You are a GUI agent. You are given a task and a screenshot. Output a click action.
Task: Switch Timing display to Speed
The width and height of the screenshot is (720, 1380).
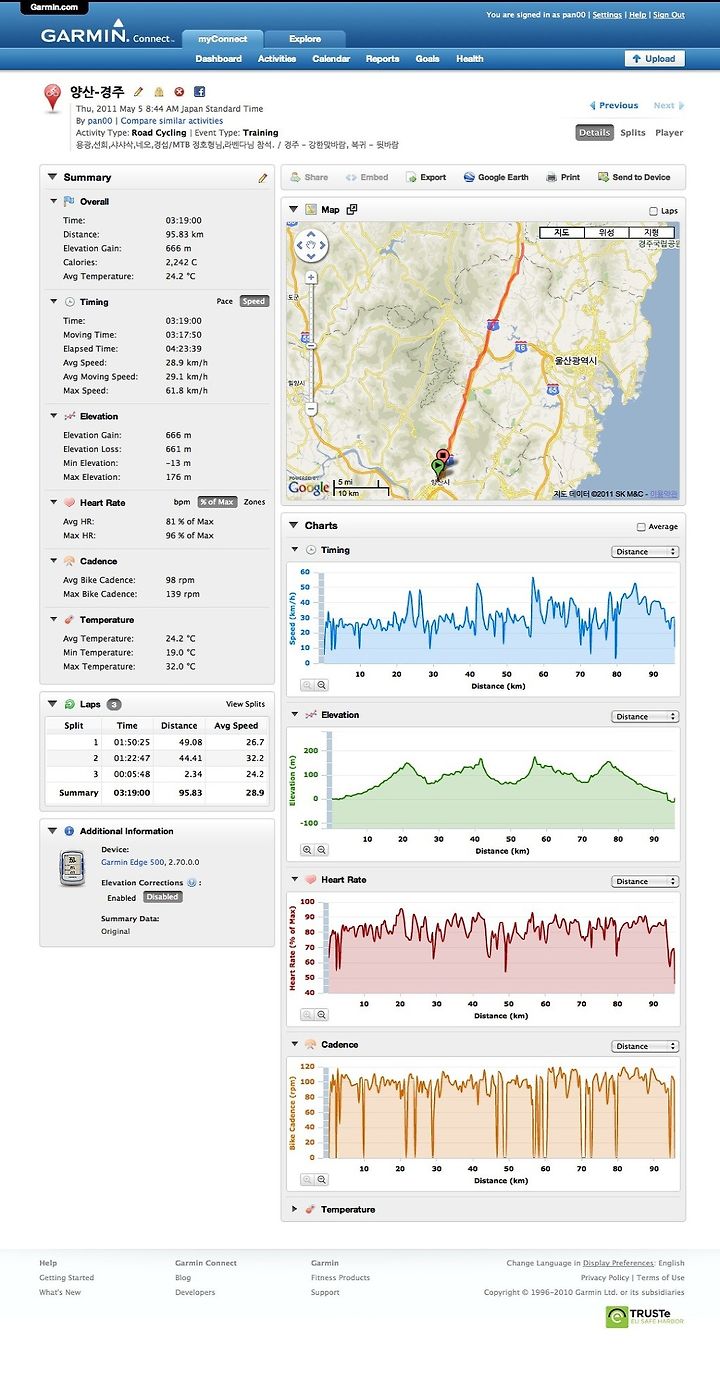[254, 301]
